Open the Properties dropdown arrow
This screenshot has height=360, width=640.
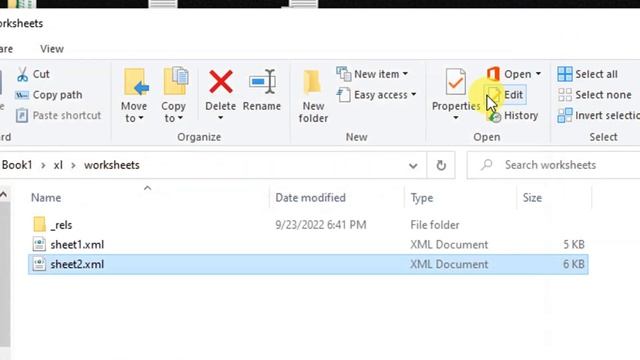click(x=456, y=118)
